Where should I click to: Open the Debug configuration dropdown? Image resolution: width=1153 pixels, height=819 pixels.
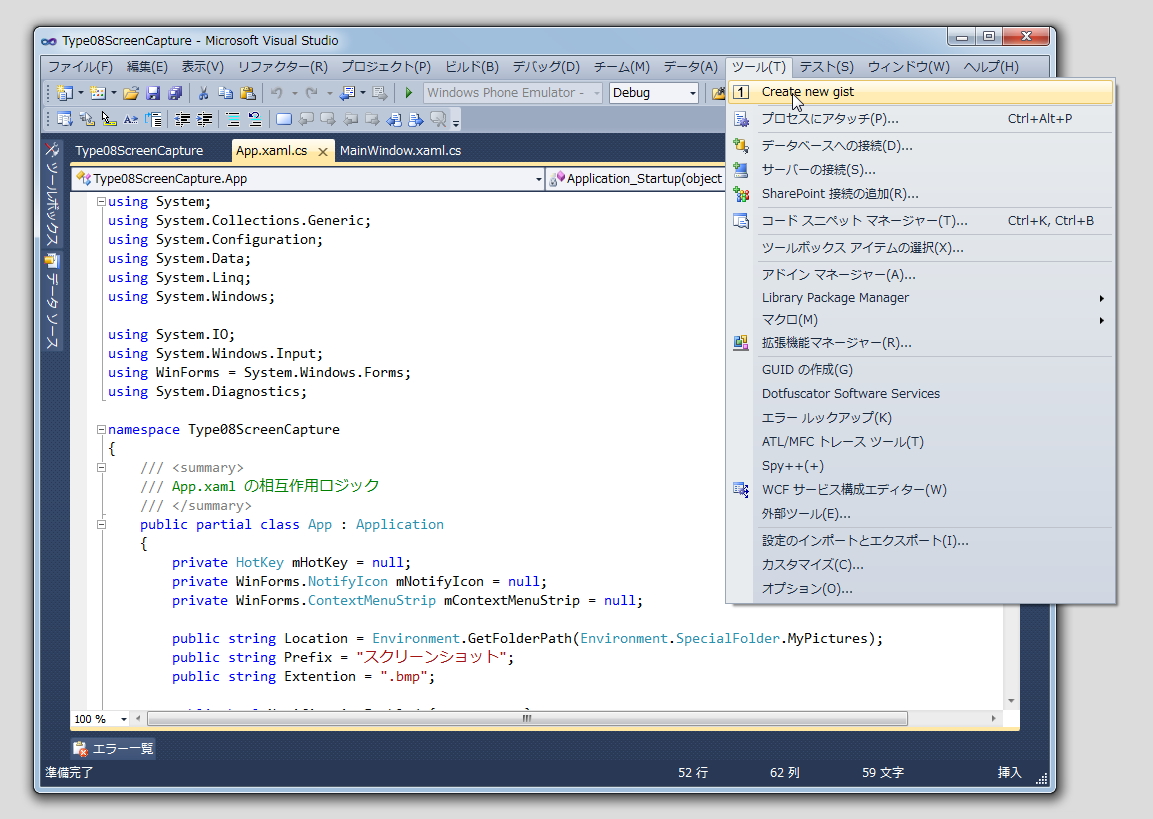pyautogui.click(x=691, y=93)
